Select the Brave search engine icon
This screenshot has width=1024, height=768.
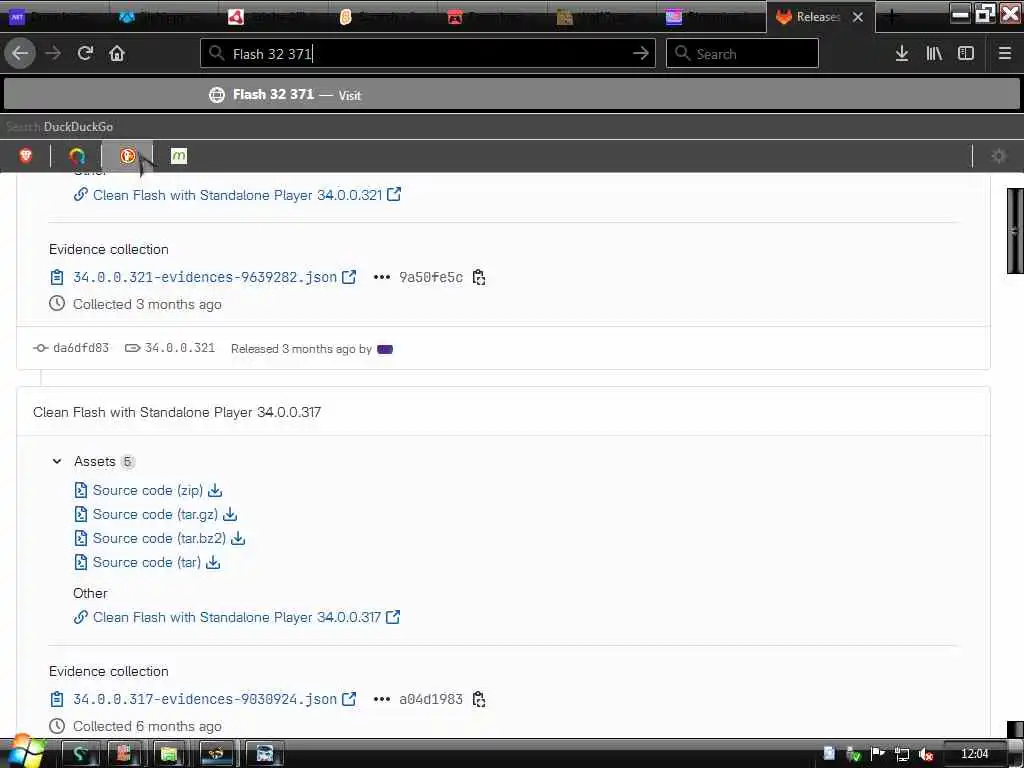(26, 156)
